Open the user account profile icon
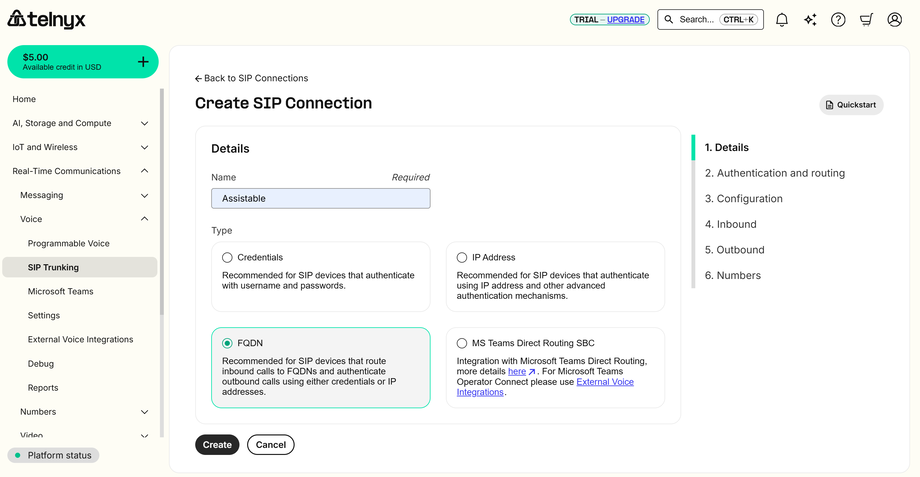Screen dimensions: 920x477 [x=894, y=20]
